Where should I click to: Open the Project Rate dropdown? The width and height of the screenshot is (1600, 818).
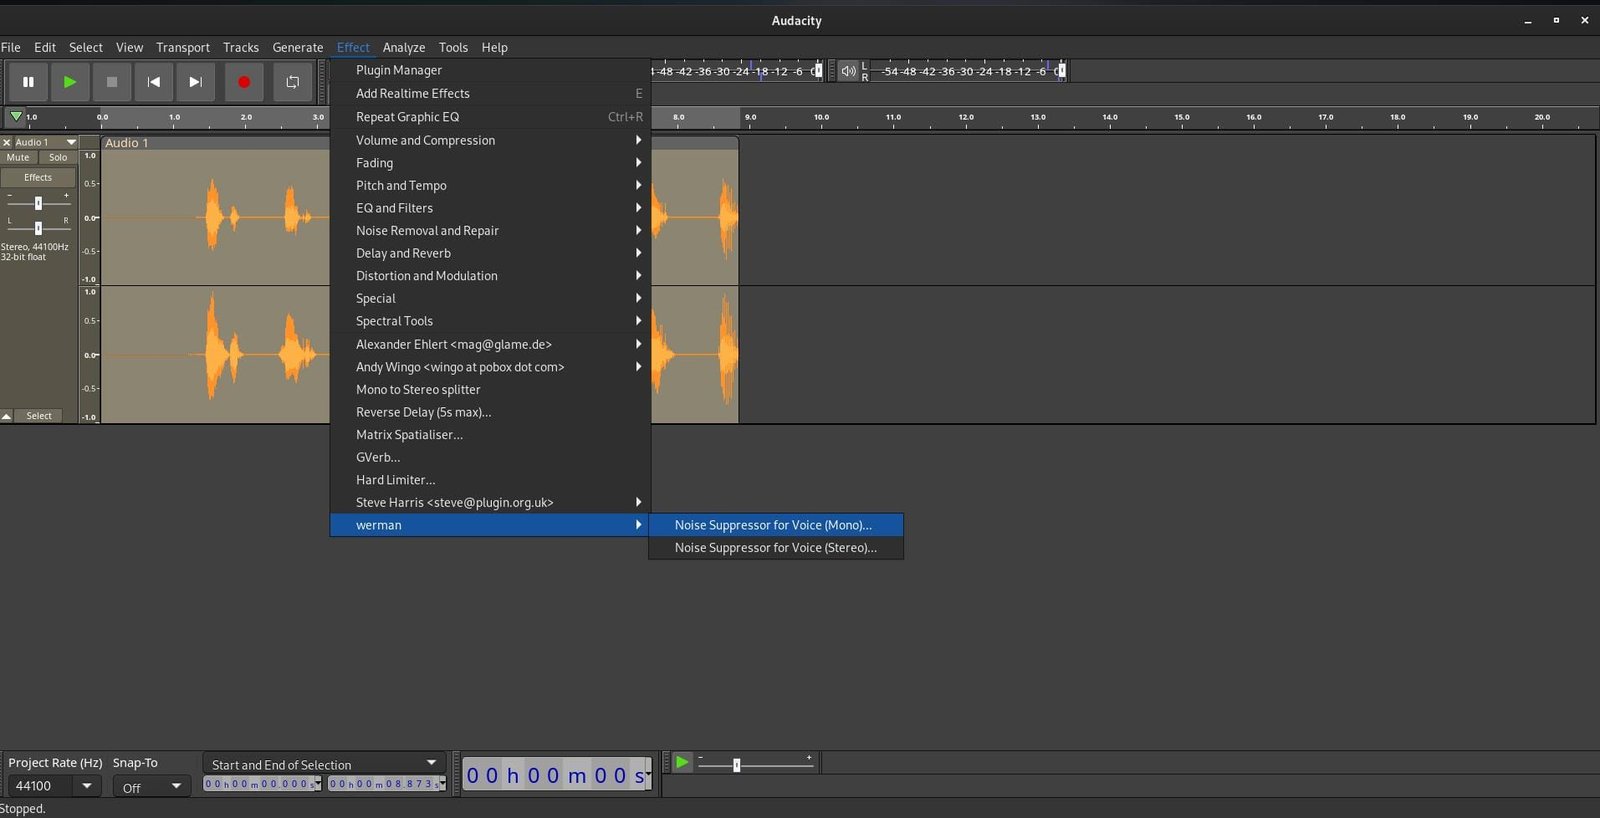click(x=87, y=786)
